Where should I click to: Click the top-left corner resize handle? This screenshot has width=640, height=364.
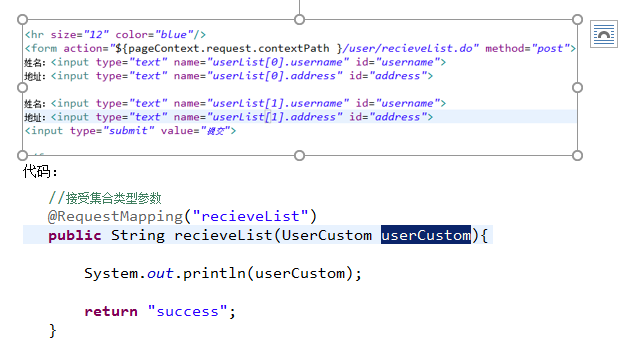(x=22, y=20)
